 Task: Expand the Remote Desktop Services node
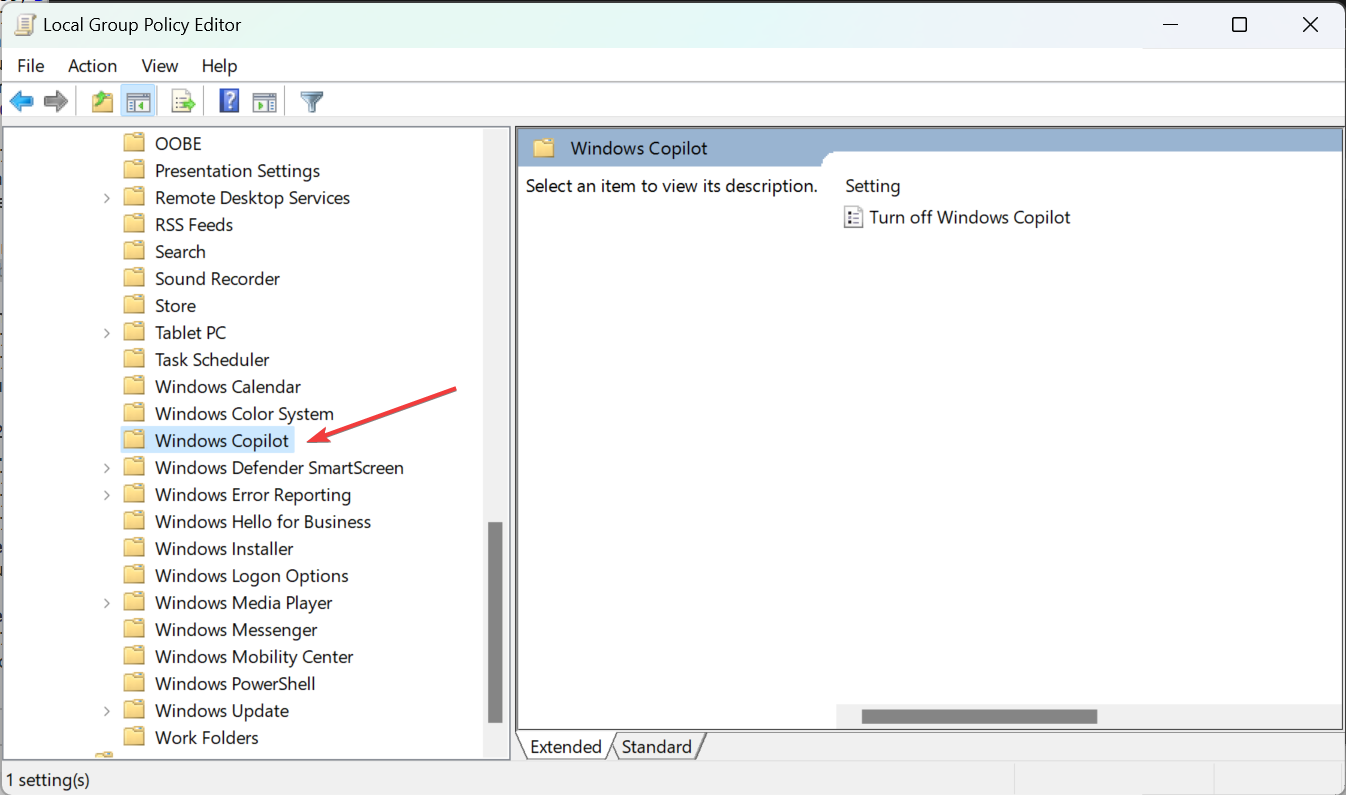[107, 198]
